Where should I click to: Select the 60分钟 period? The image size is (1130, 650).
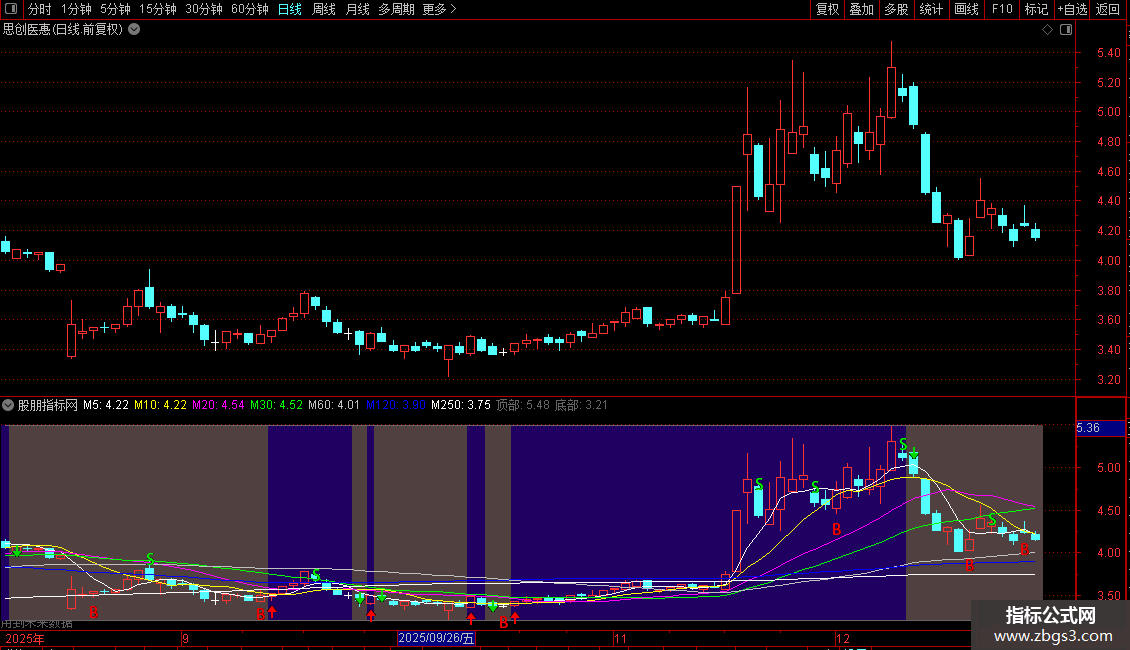pos(250,9)
